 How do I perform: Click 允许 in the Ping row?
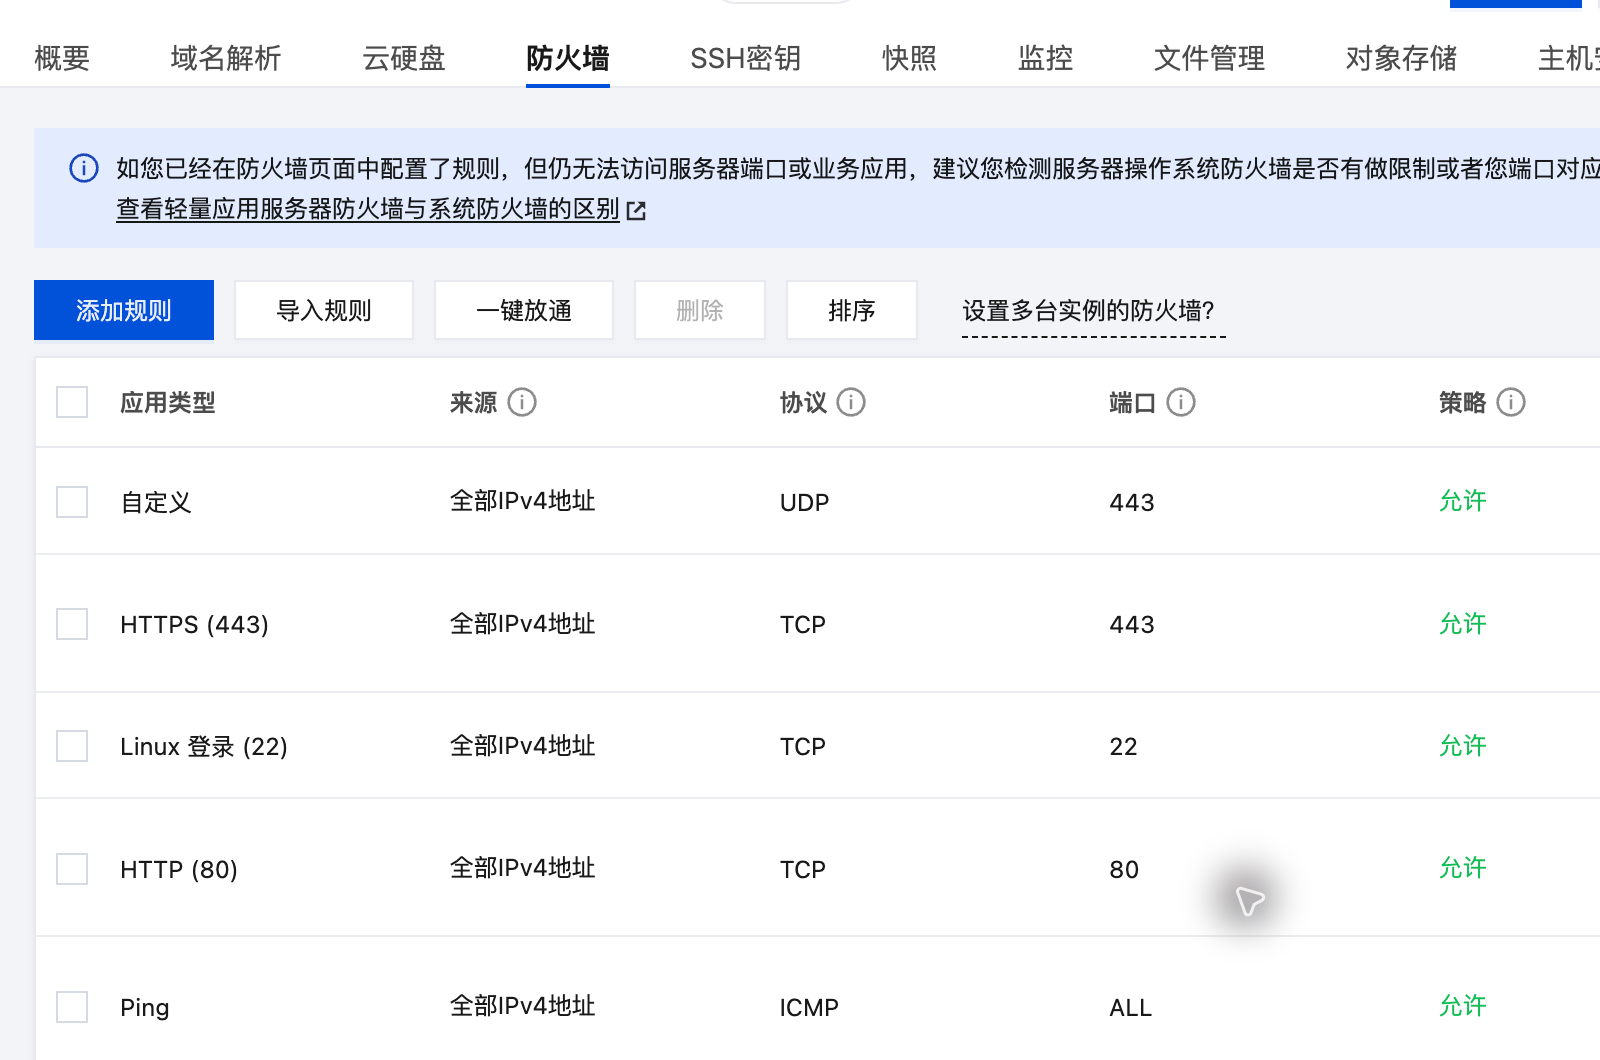(1463, 1006)
